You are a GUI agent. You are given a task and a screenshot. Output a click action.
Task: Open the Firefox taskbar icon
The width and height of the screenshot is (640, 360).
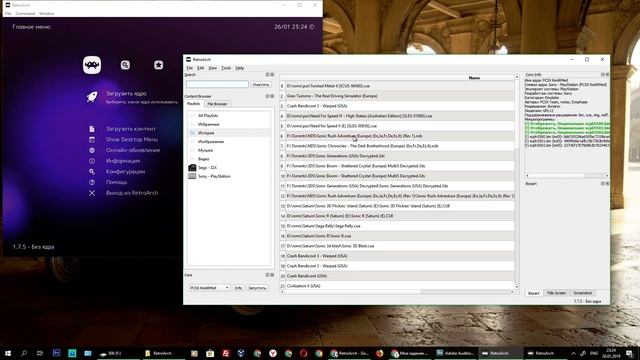380,353
